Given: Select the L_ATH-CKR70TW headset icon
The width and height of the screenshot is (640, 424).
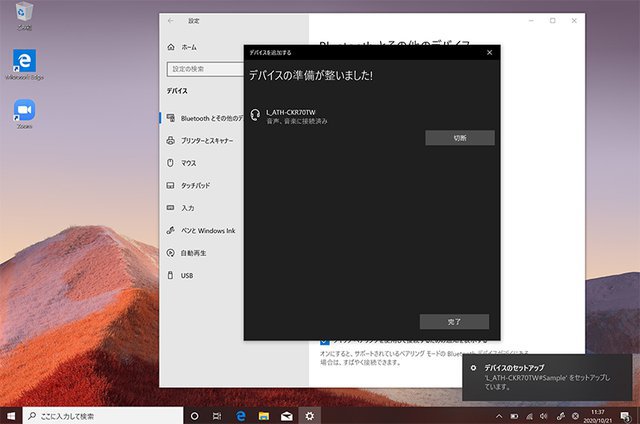Looking at the screenshot, I should click(256, 115).
